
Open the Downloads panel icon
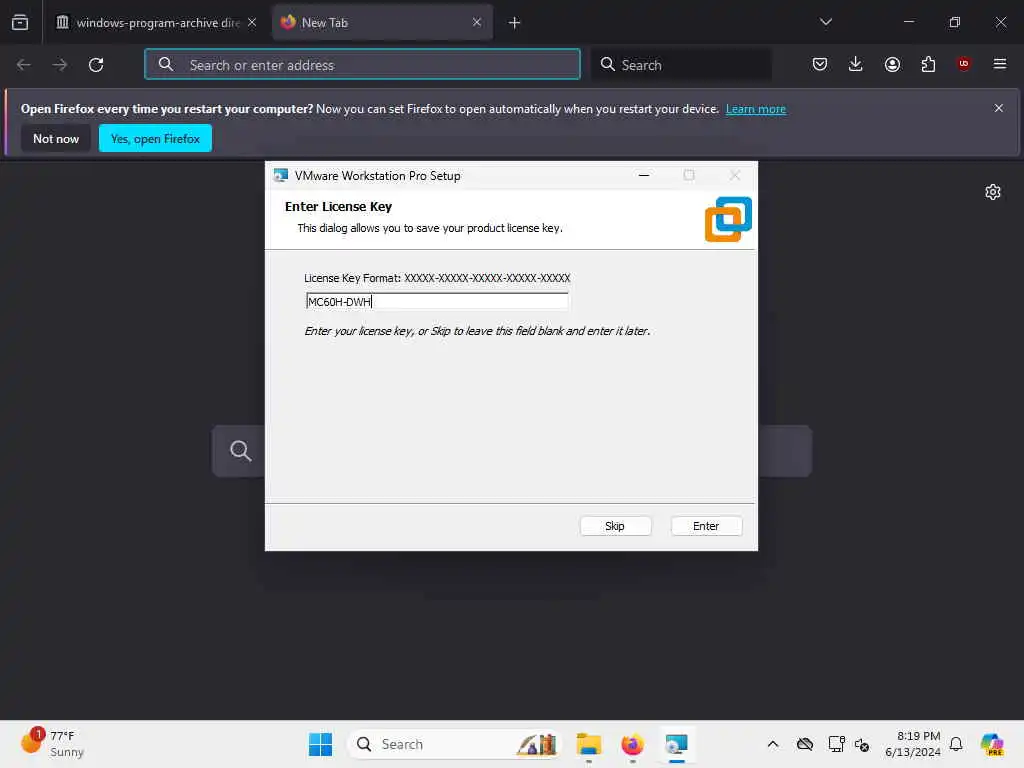(x=856, y=64)
